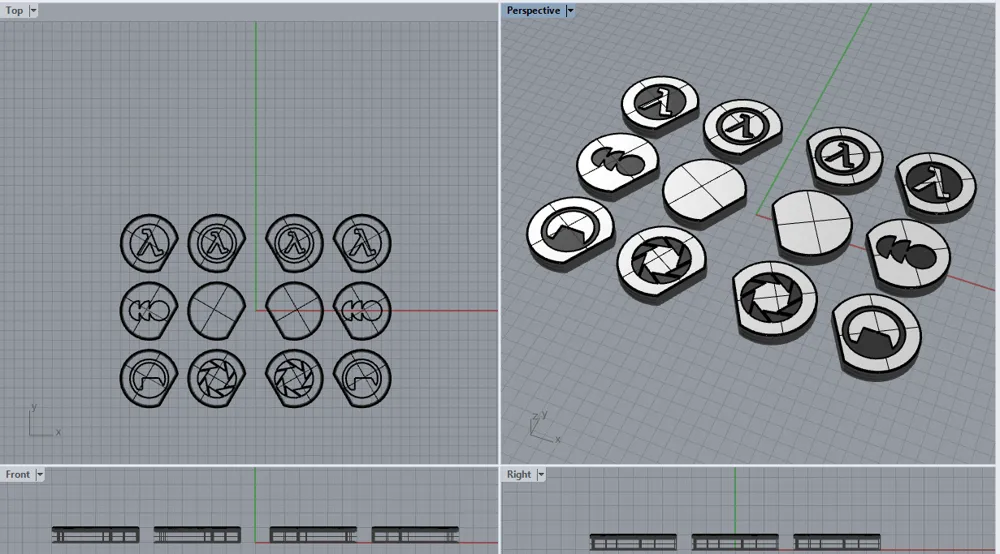The height and width of the screenshot is (554, 1000).
Task: Open the Top viewport dropdown arrow
Action: (33, 10)
